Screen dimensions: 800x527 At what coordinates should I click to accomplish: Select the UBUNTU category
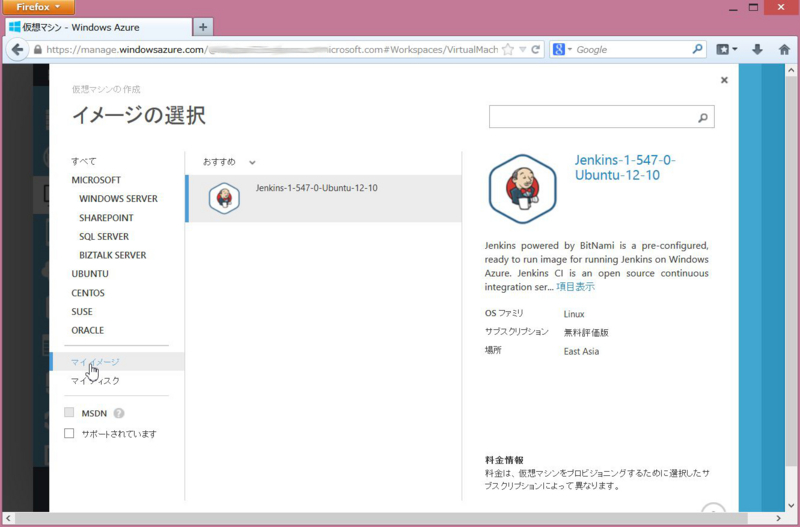click(x=90, y=274)
